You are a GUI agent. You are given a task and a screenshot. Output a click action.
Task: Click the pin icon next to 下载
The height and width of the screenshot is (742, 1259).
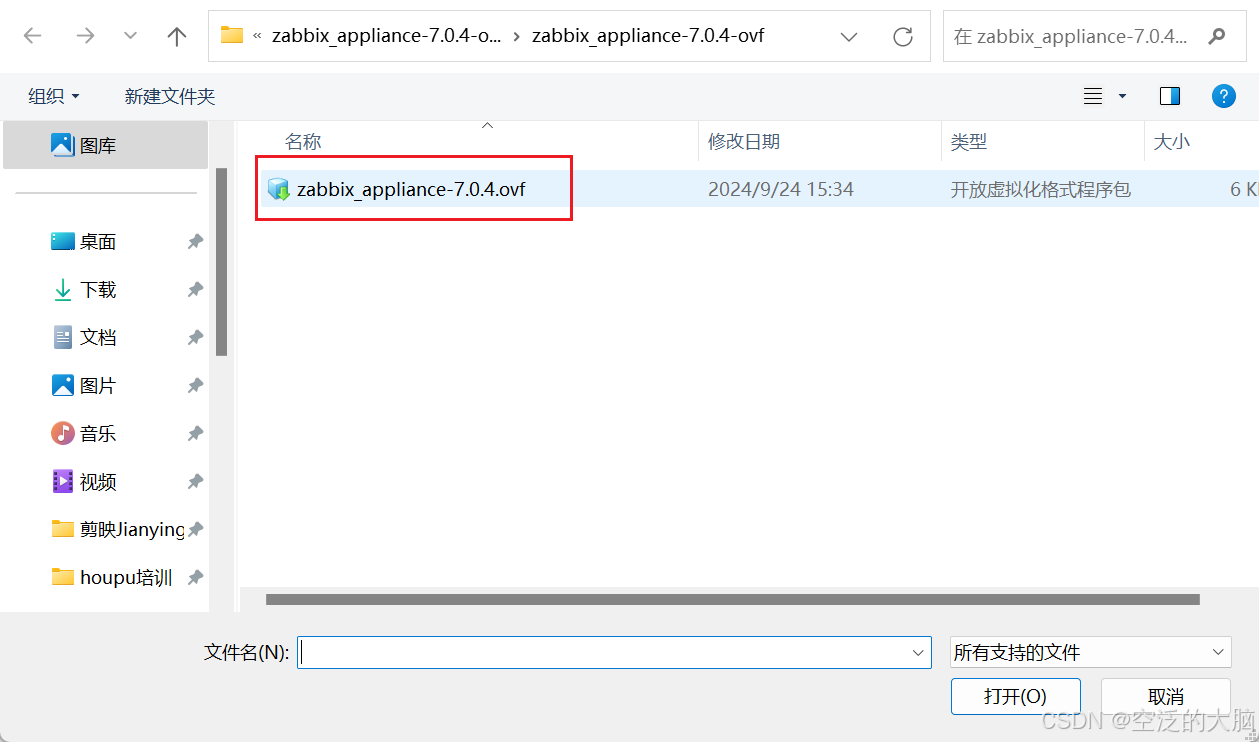tap(195, 289)
